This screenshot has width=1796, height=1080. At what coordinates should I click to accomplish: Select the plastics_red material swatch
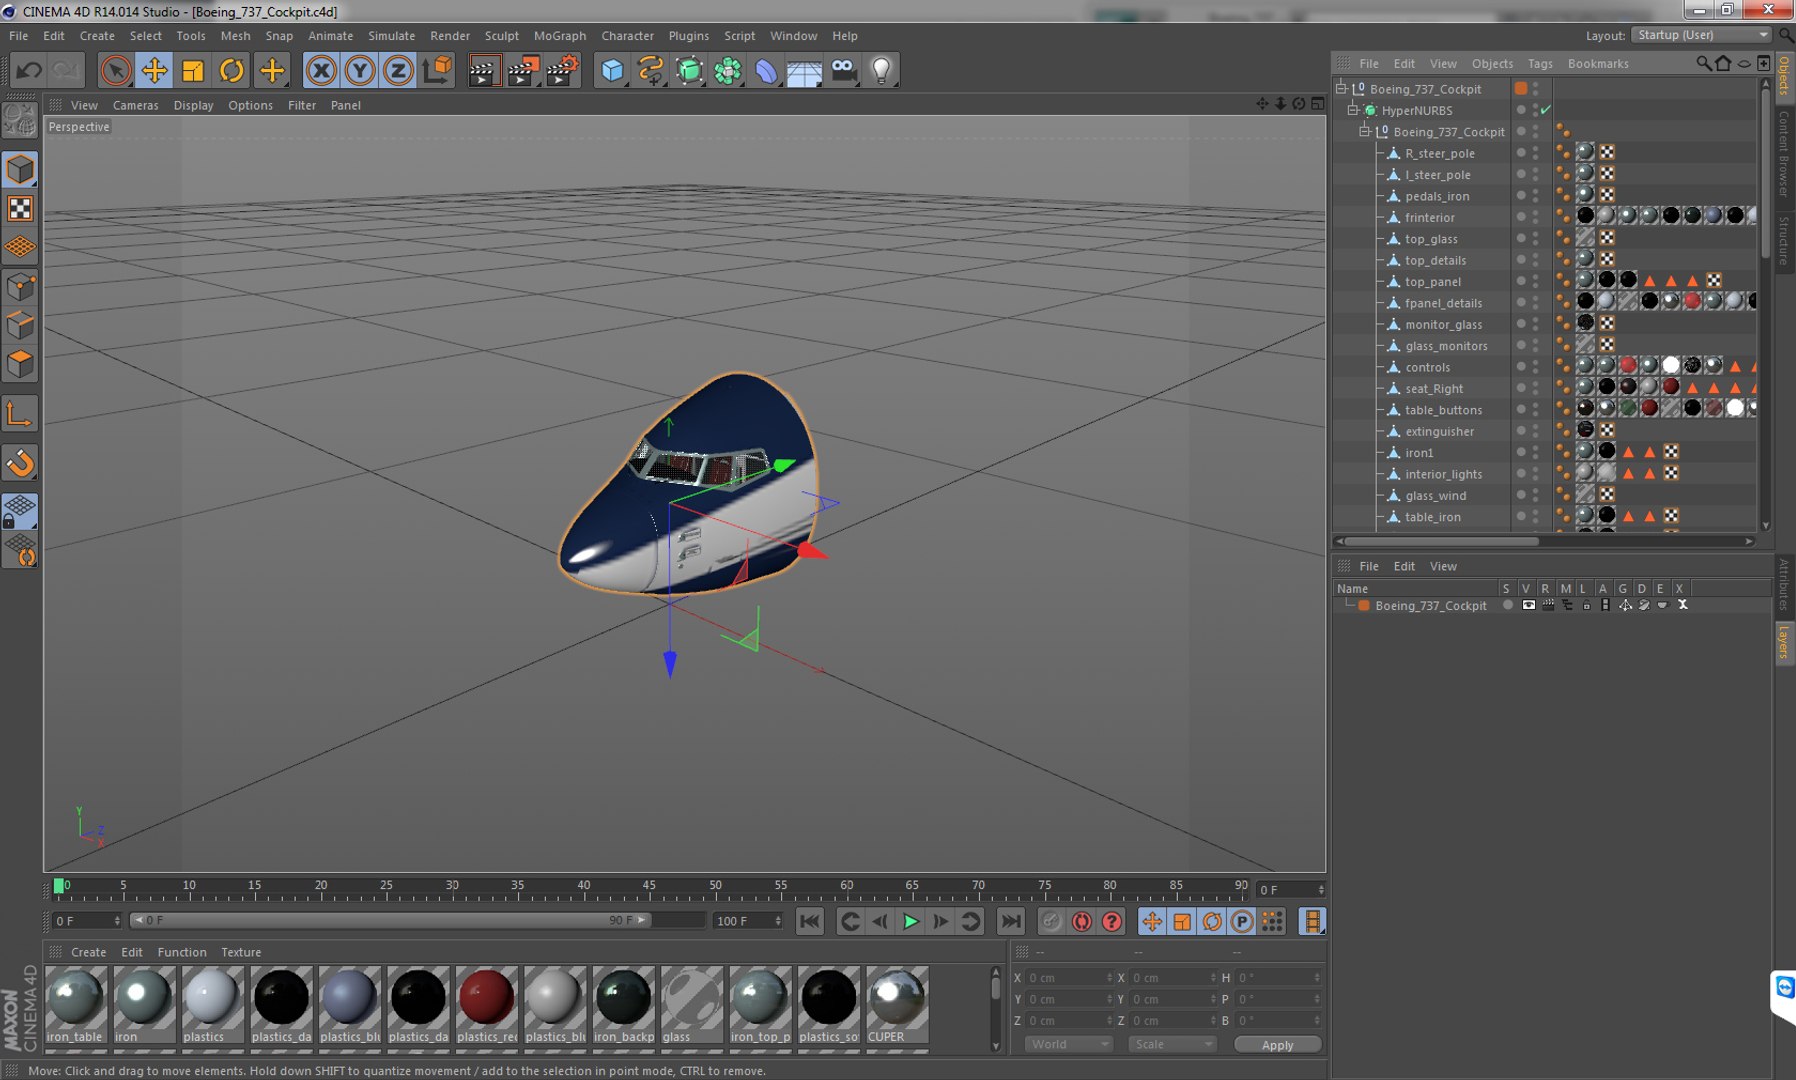487,1005
